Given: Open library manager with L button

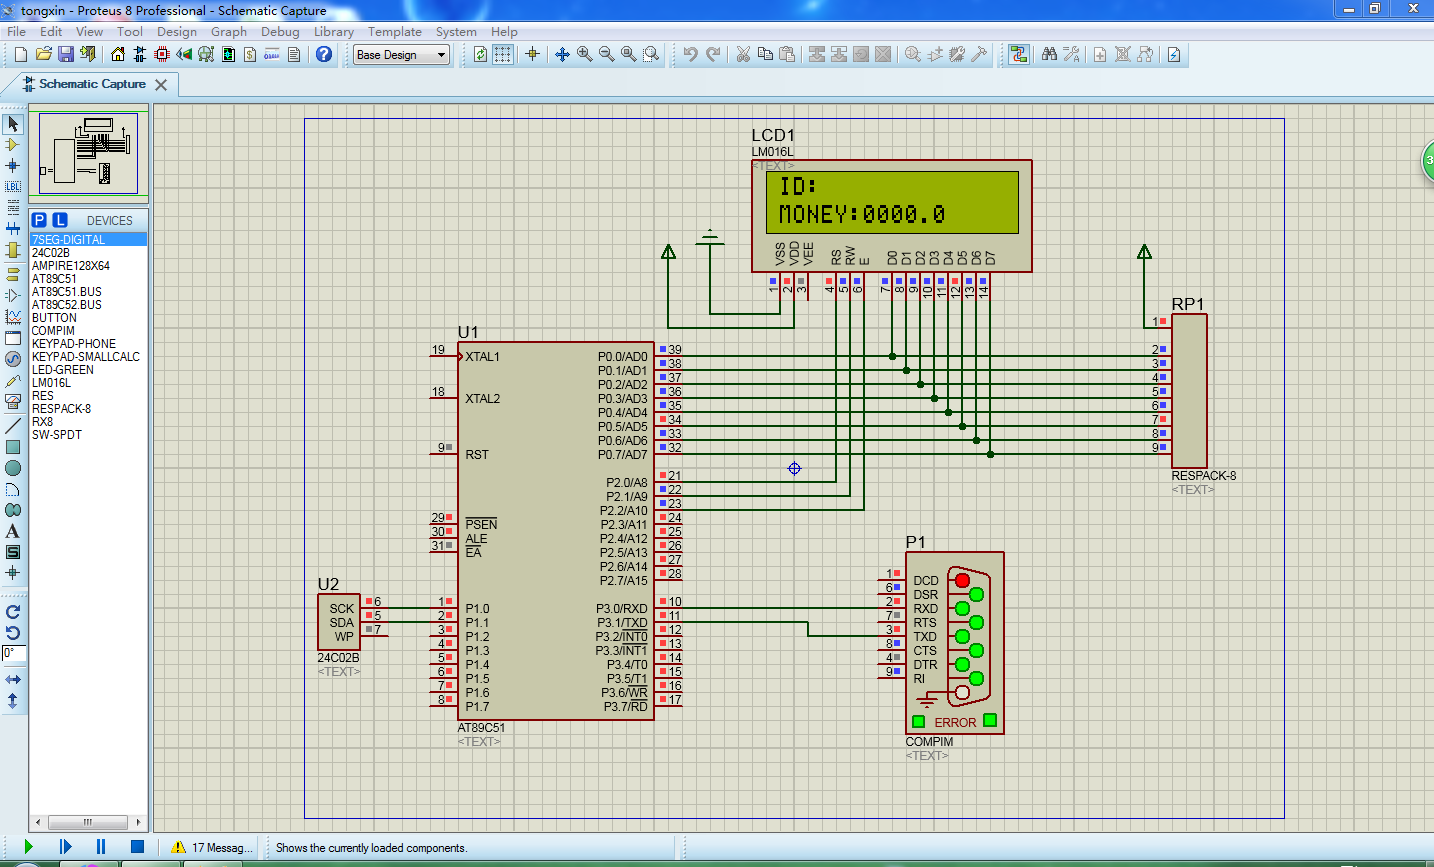Looking at the screenshot, I should [x=60, y=220].
